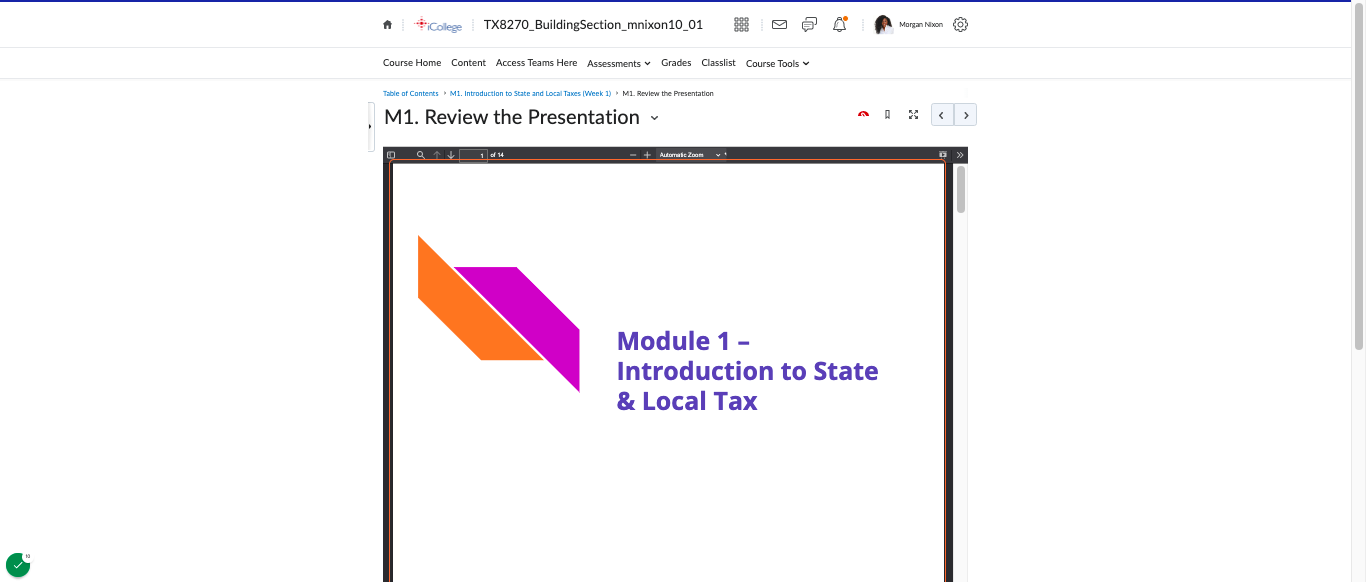Go to next content topic
Image resolution: width=1366 pixels, height=582 pixels.
(x=966, y=115)
